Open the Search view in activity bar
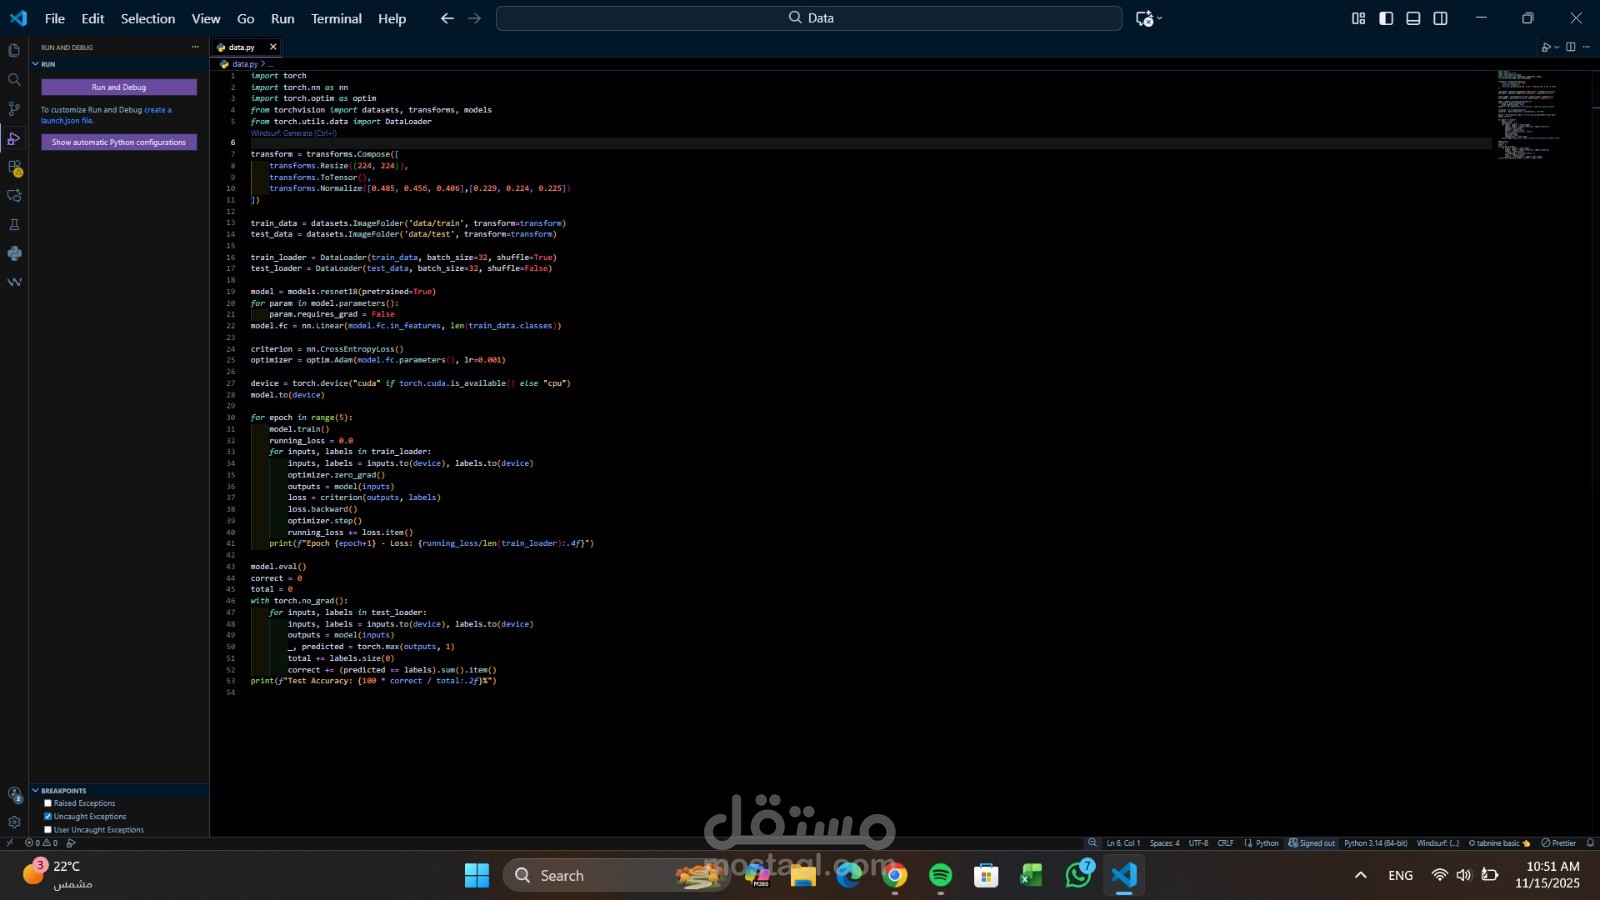 (14, 79)
